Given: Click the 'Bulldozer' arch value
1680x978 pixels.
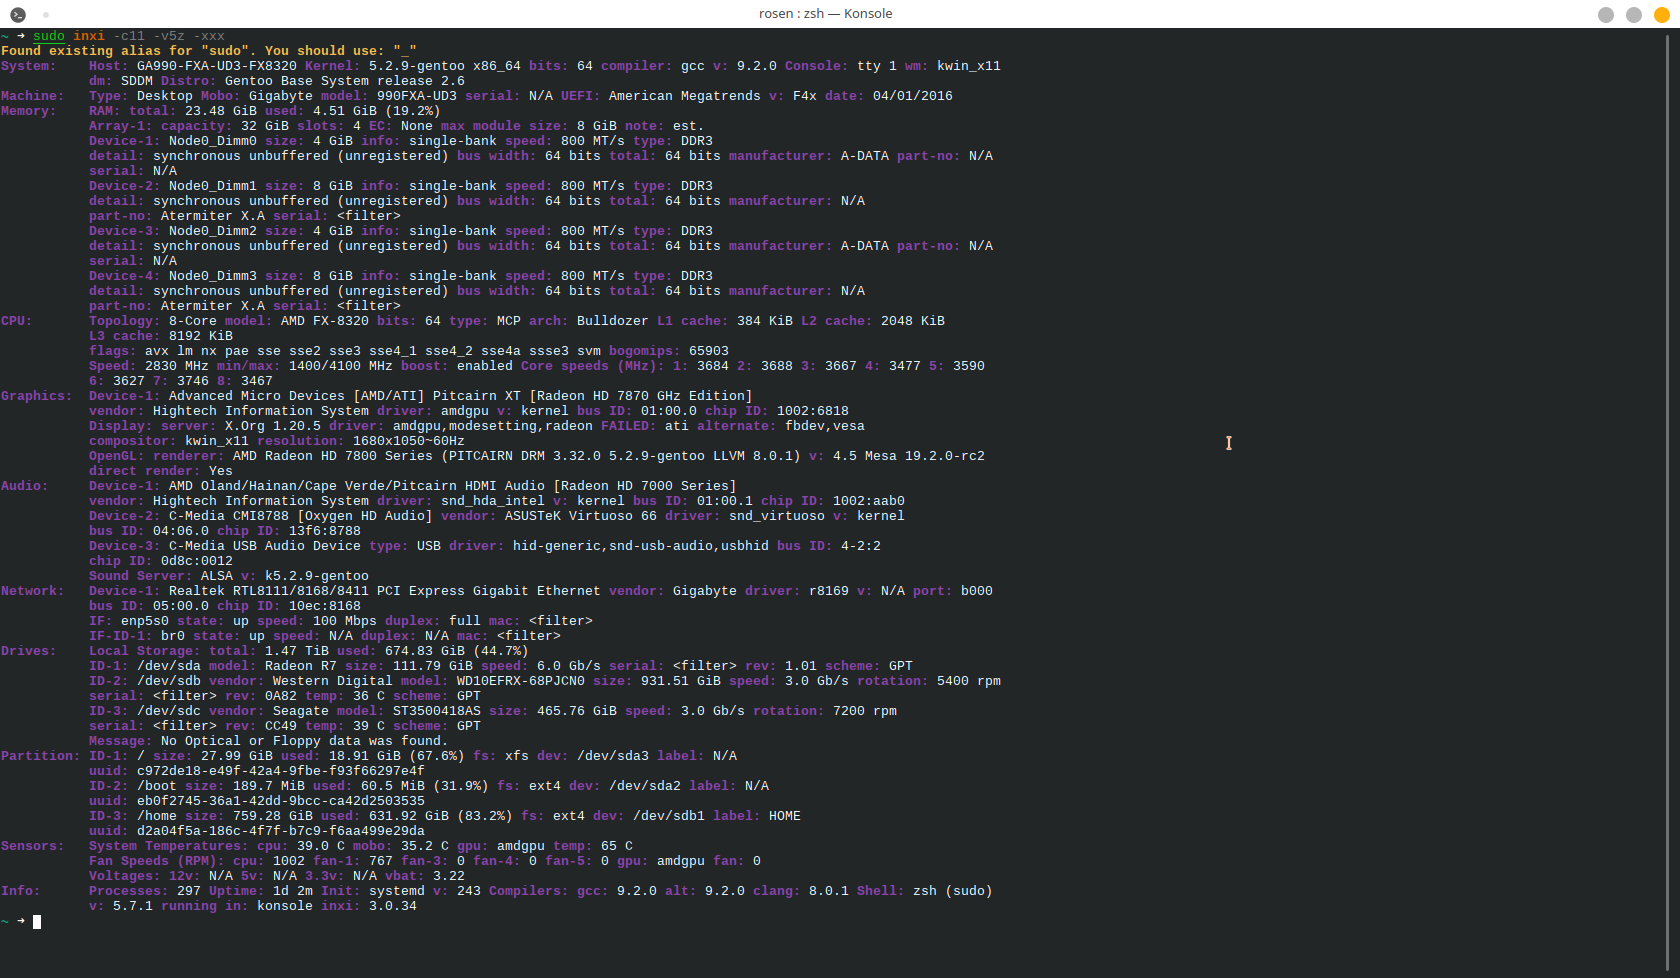Looking at the screenshot, I should click(613, 321).
